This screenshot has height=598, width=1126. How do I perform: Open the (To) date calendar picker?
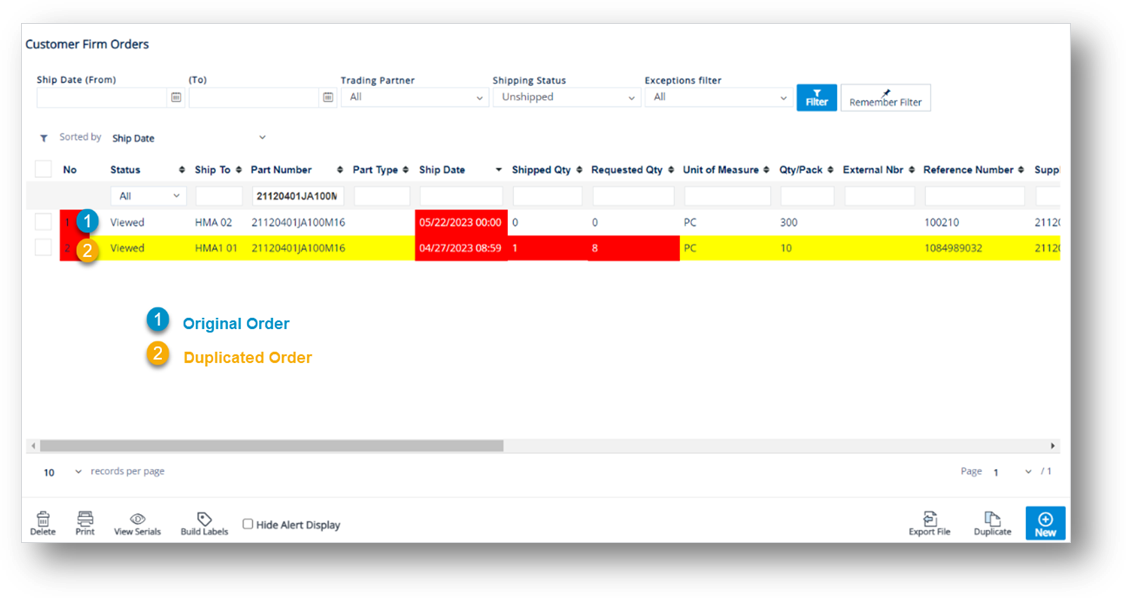[328, 97]
